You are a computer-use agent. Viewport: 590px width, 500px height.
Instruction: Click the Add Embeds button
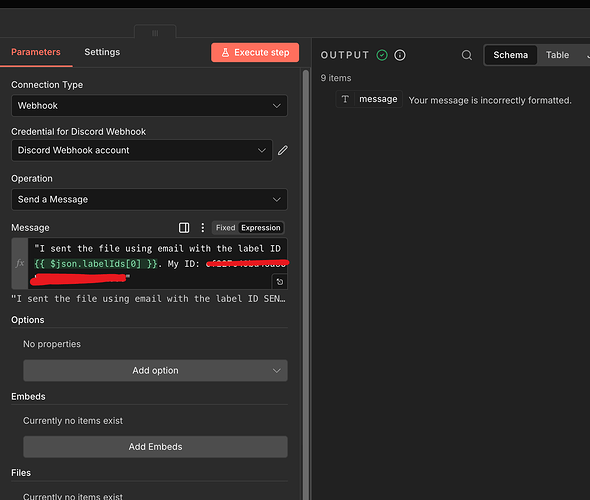tap(155, 447)
